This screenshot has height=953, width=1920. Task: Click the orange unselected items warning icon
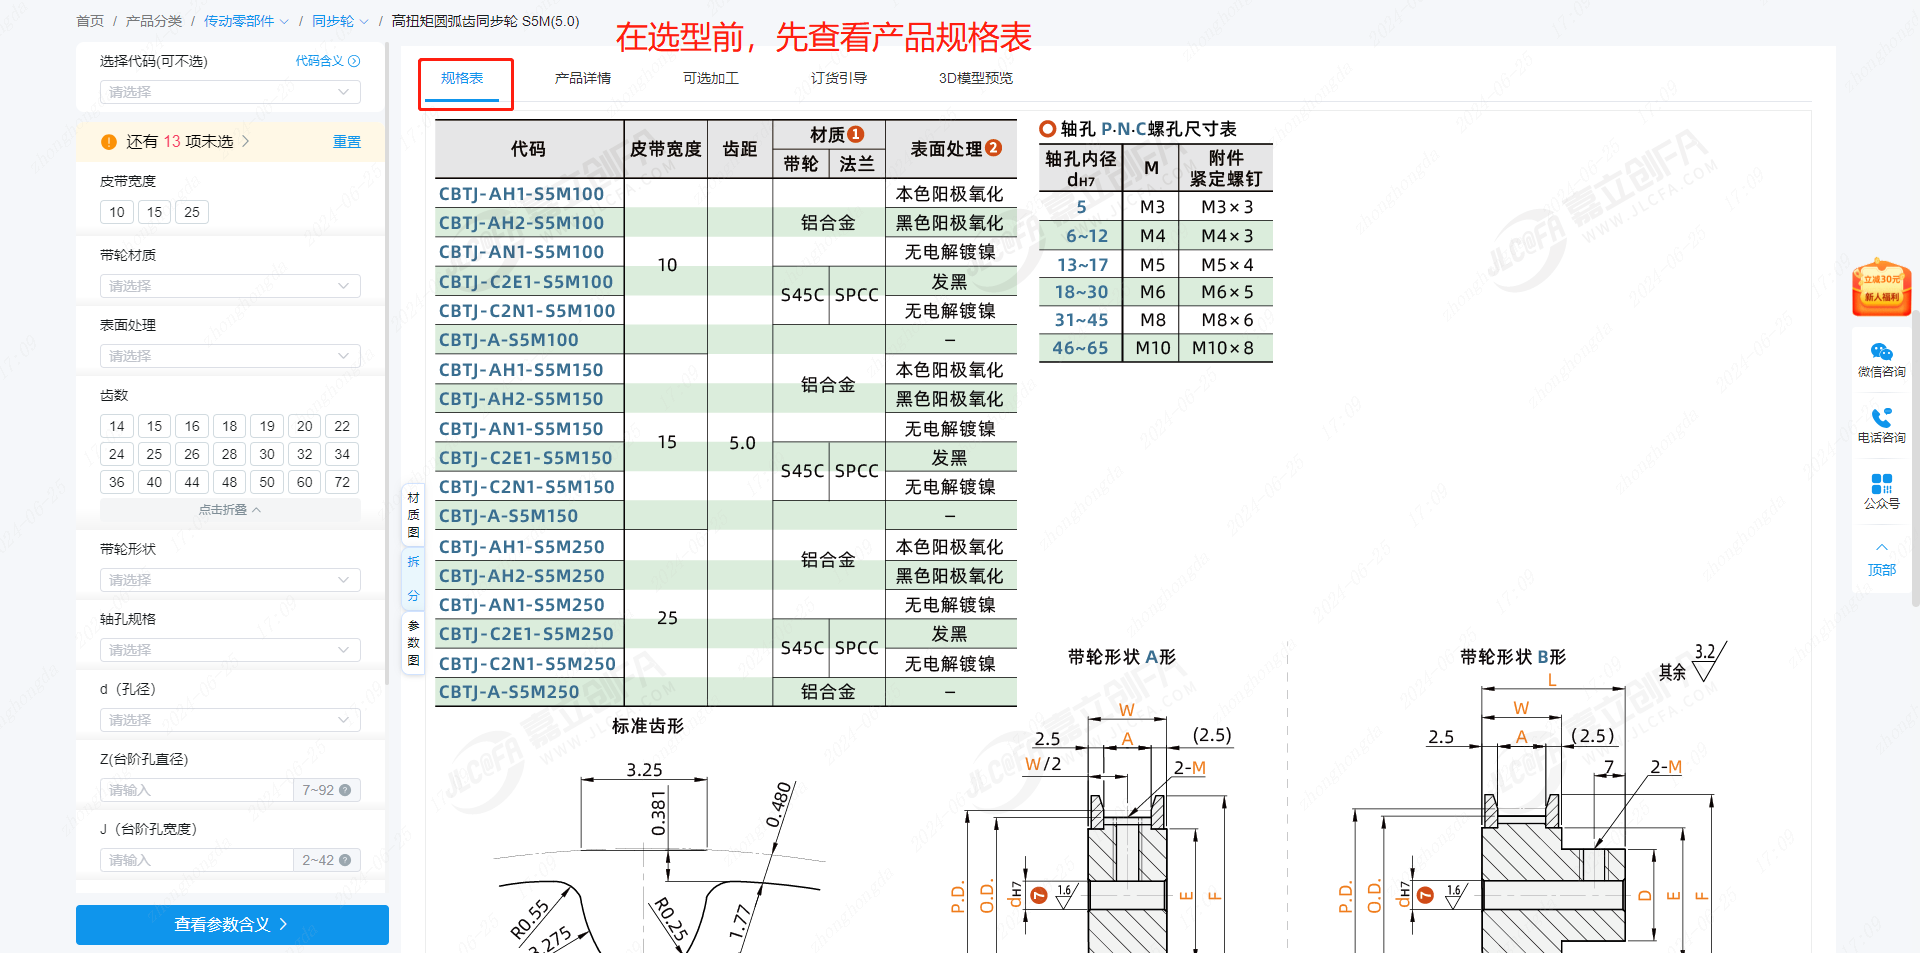[x=109, y=142]
